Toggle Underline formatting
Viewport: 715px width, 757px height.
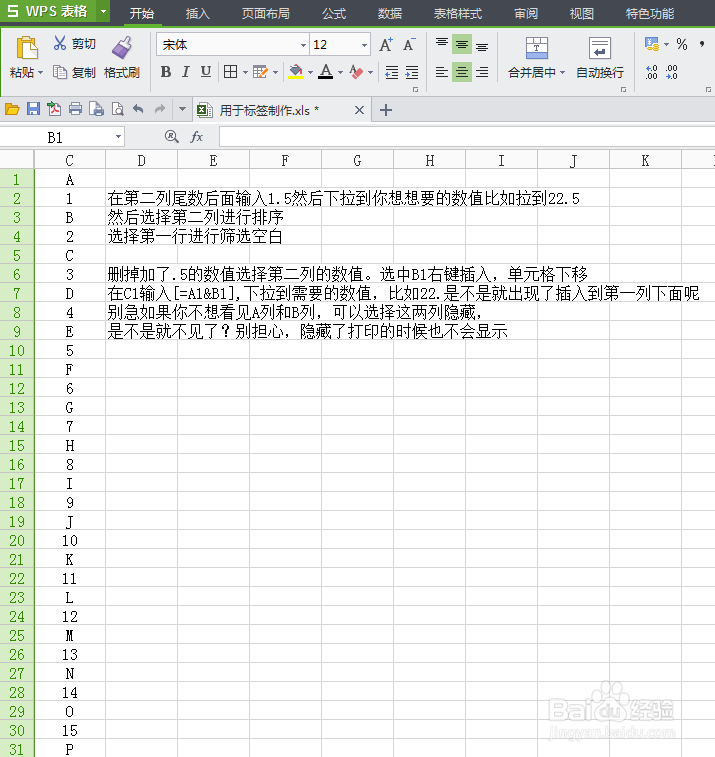click(x=206, y=72)
